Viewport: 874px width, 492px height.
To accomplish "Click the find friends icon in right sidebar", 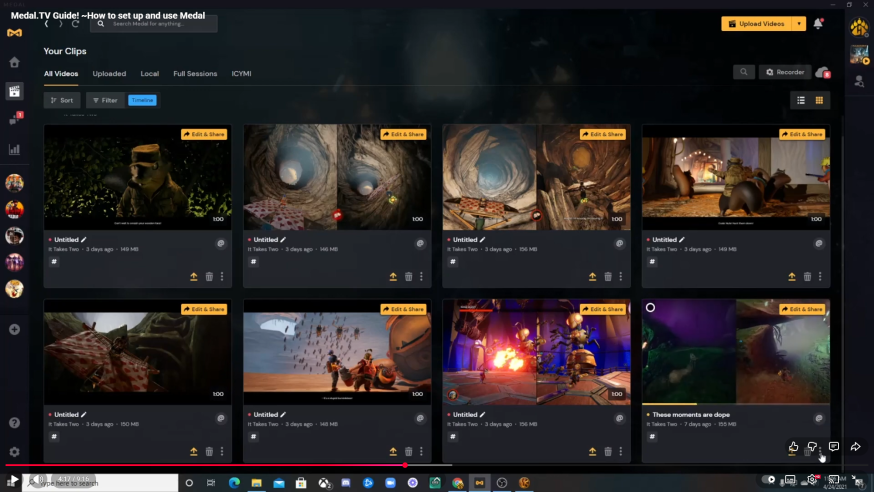I will pos(859,81).
